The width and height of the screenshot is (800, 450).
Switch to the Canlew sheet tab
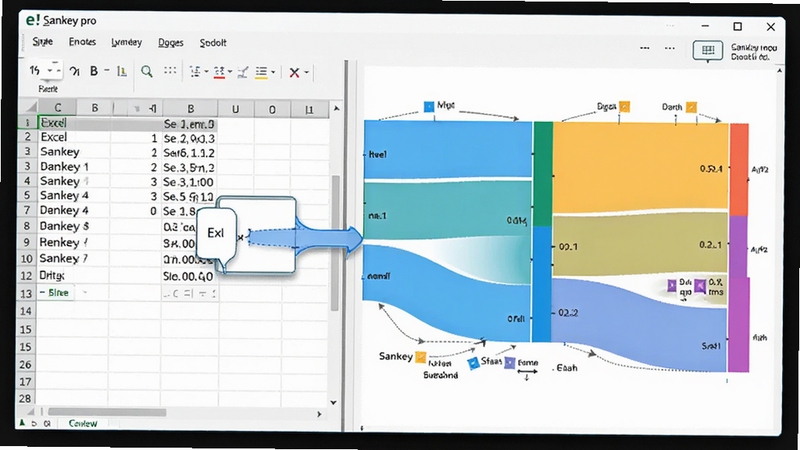pos(83,423)
